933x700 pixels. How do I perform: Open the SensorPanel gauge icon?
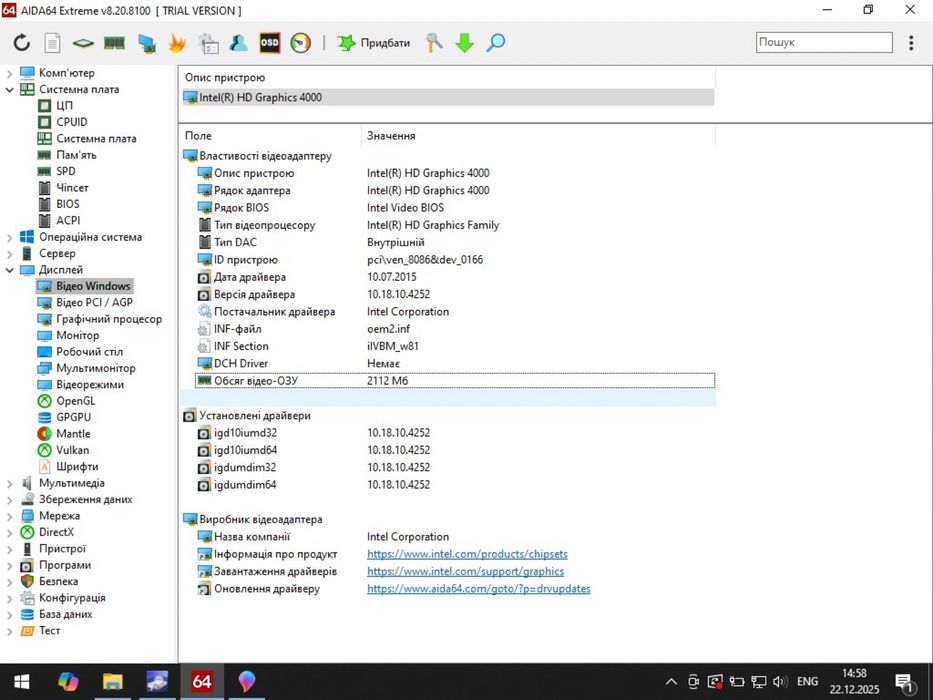[x=300, y=43]
